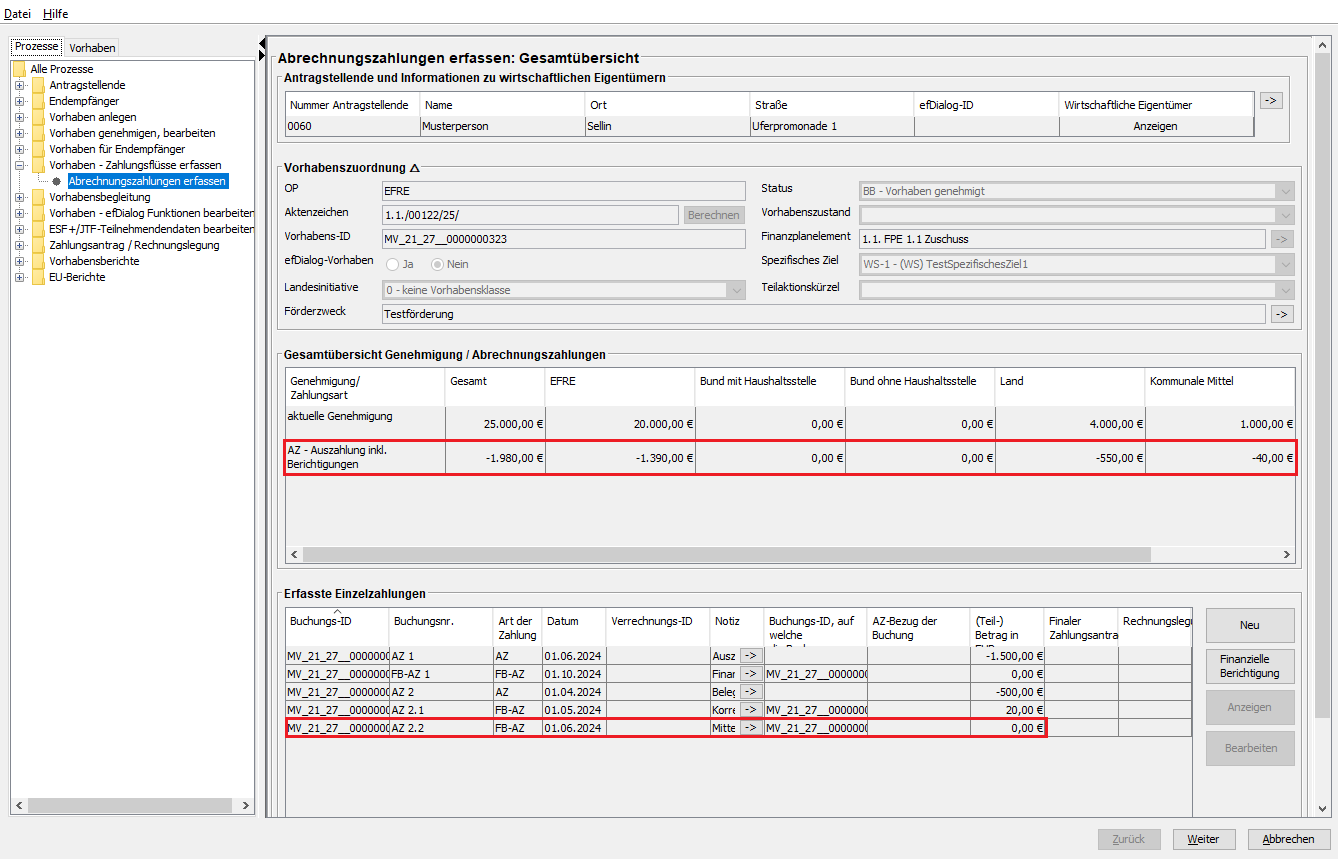The width and height of the screenshot is (1338, 859).
Task: Click arrow button beside Förderzweck field
Action: click(1281, 314)
